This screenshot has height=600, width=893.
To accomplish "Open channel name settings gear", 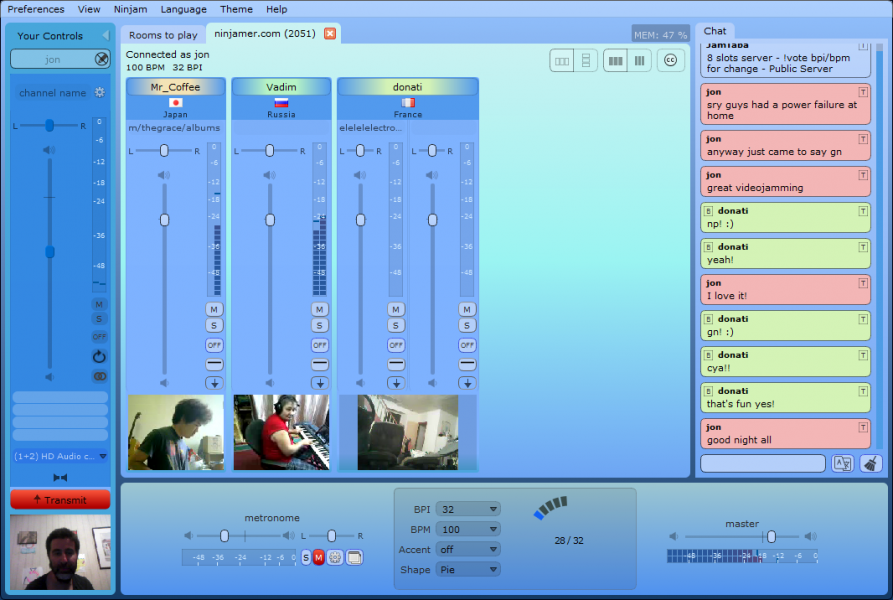I will tap(100, 92).
